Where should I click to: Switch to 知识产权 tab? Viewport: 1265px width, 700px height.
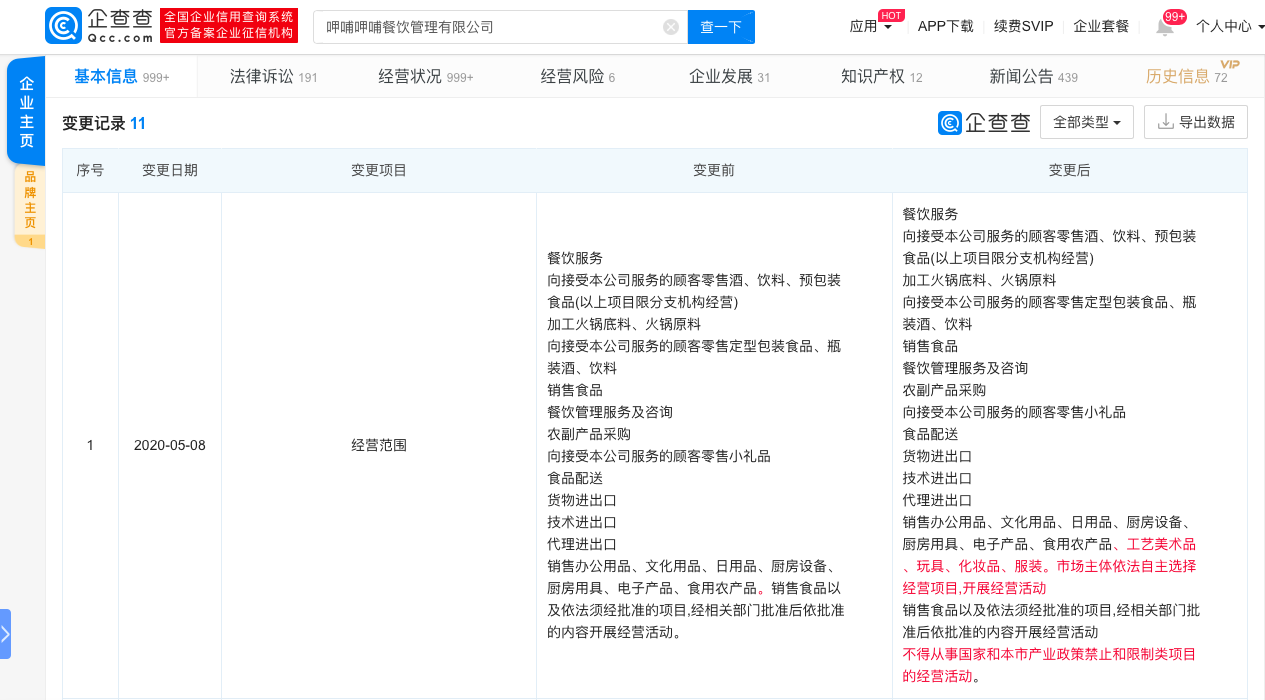882,76
